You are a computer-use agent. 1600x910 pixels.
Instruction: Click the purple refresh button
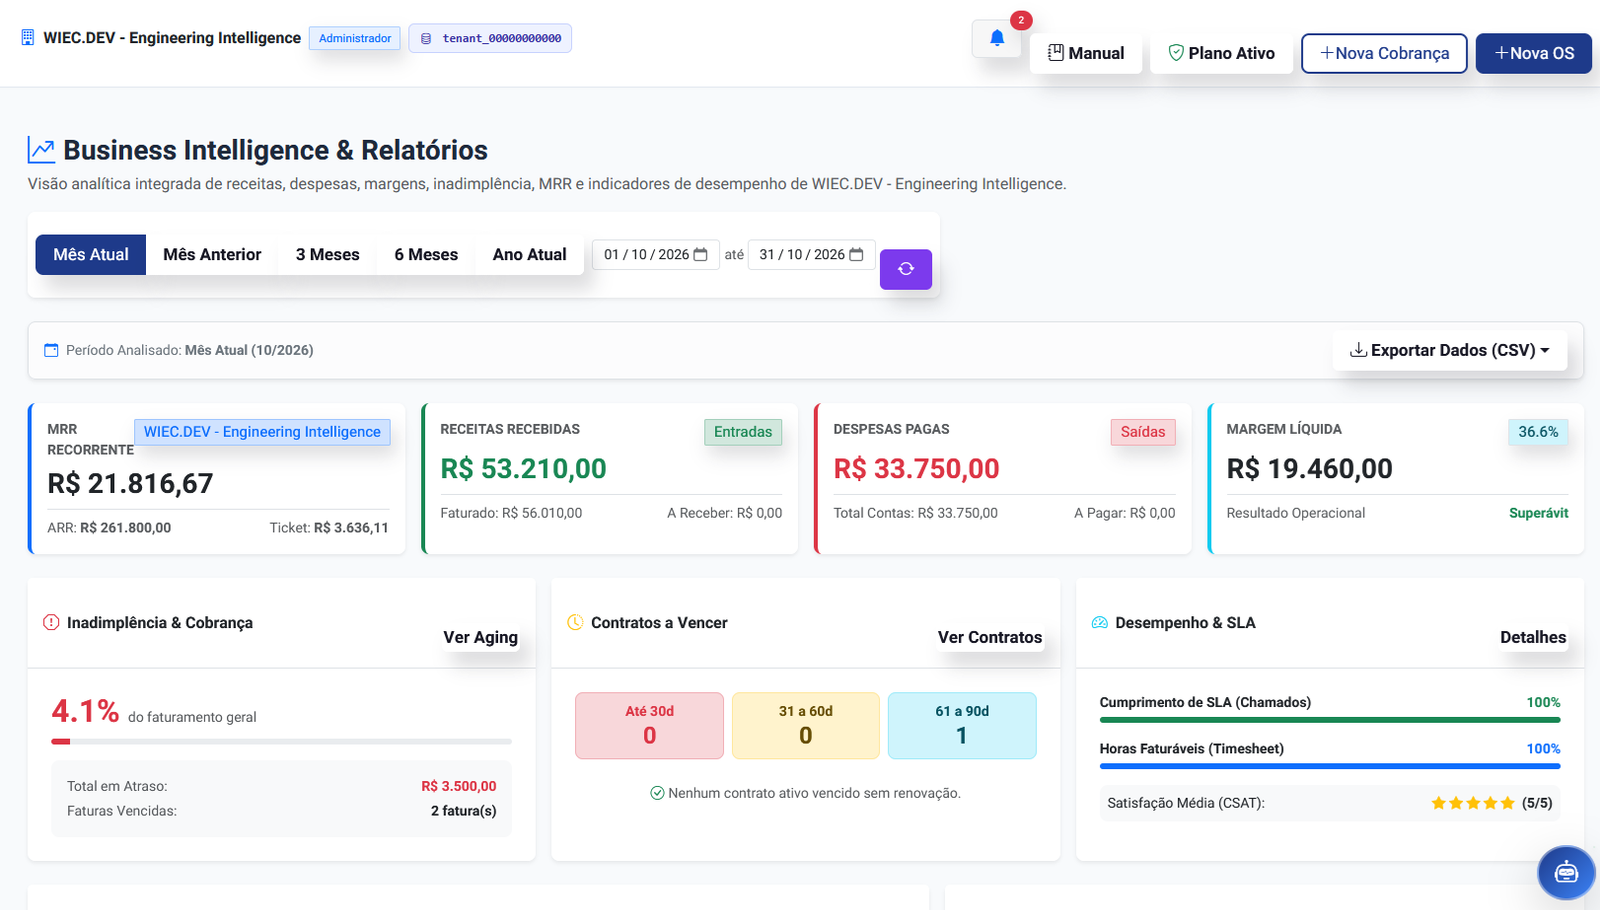click(906, 269)
